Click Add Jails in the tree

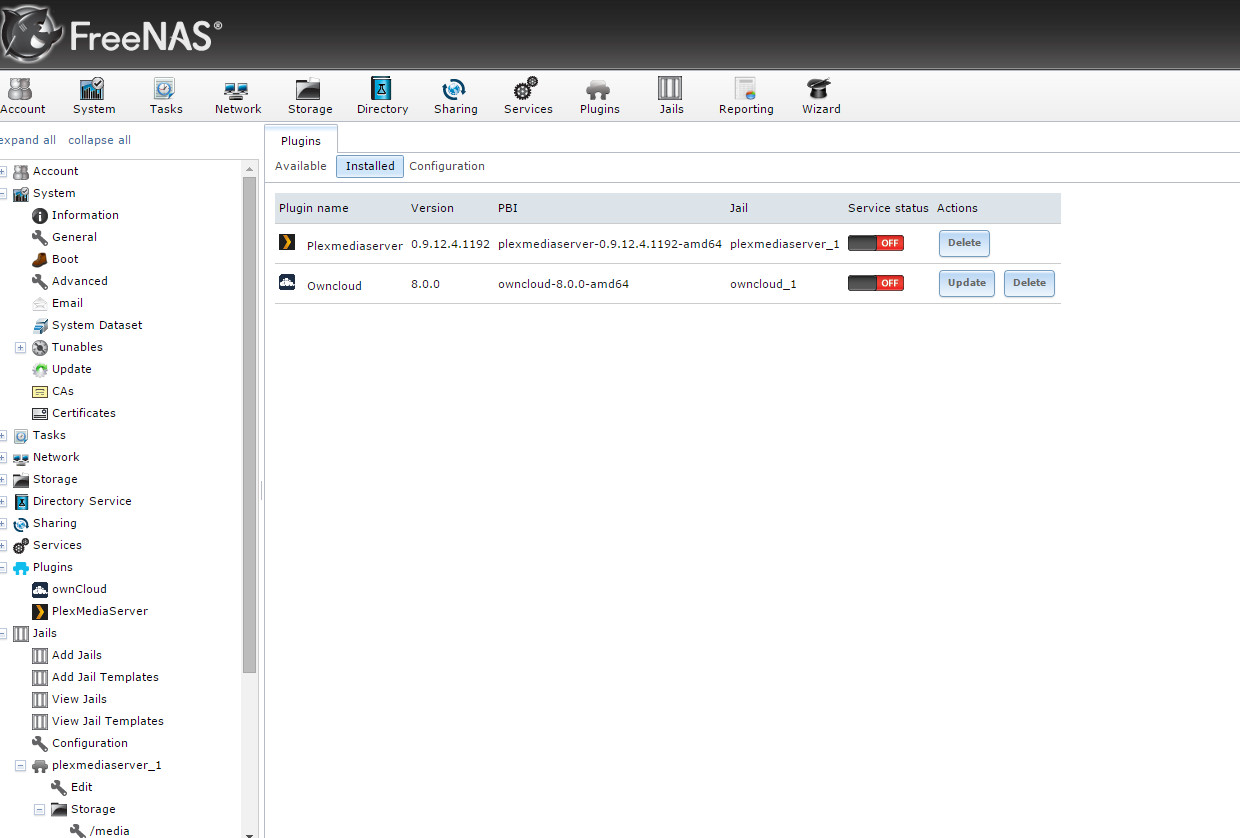click(x=77, y=655)
